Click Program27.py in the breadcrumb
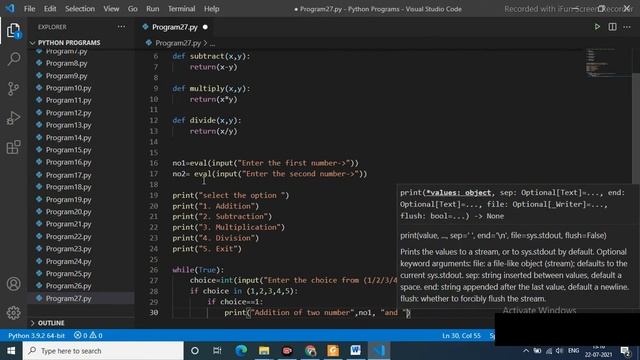Screen dimensions: 640x360 click(x=178, y=43)
